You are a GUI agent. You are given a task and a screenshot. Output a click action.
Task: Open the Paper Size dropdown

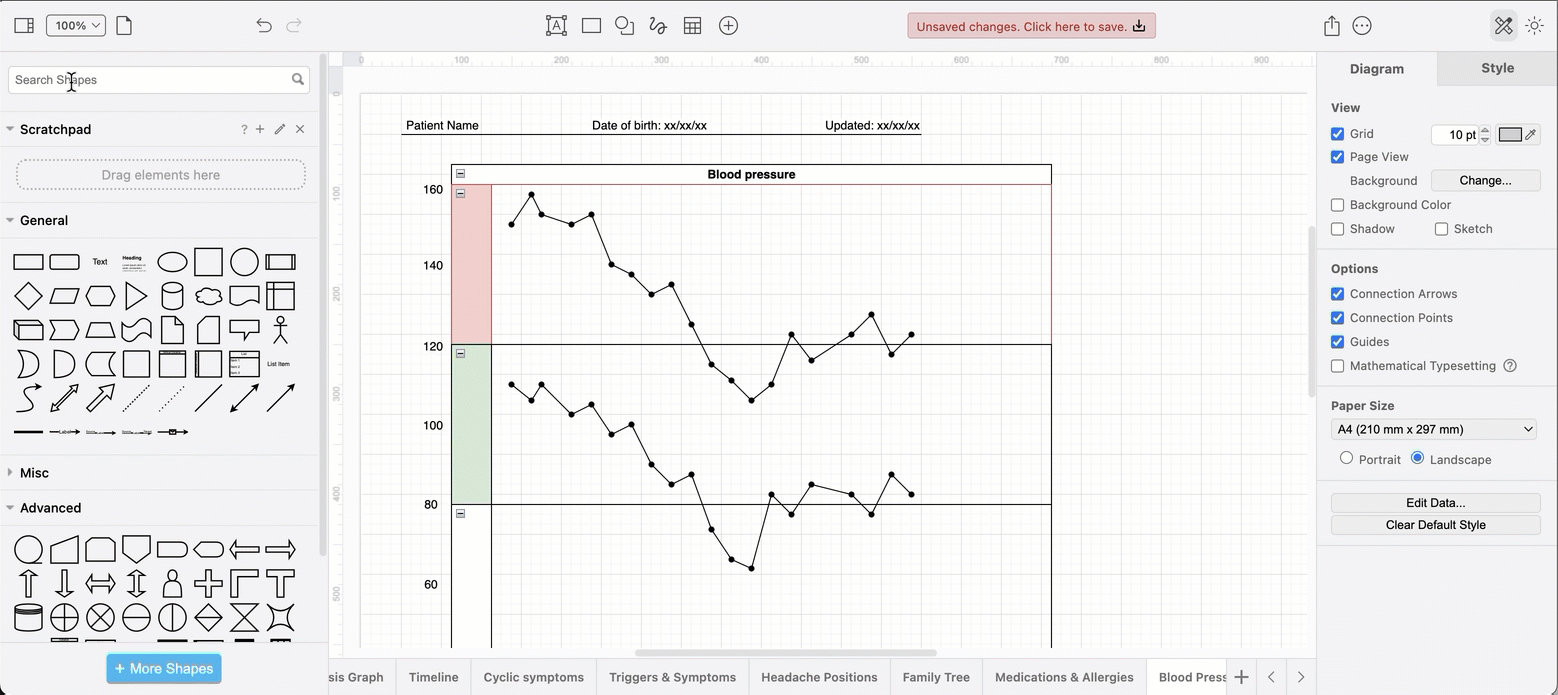tap(1433, 428)
